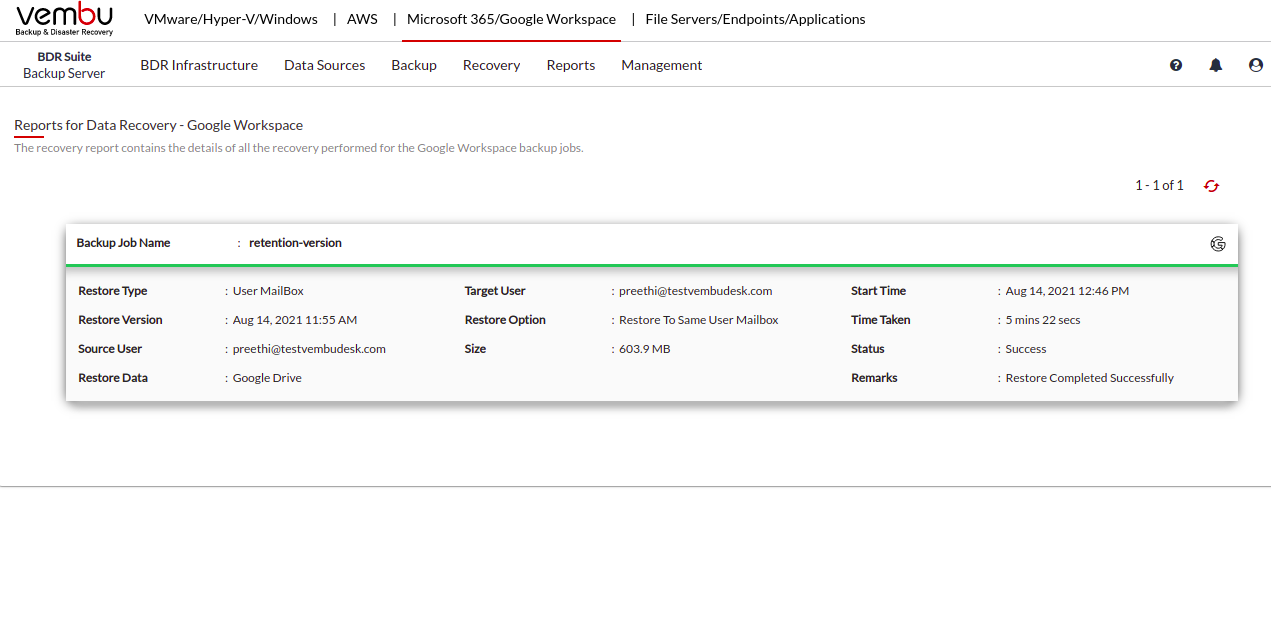This screenshot has width=1271, height=624.
Task: Open the BDR Infrastructure menu
Action: pos(199,65)
